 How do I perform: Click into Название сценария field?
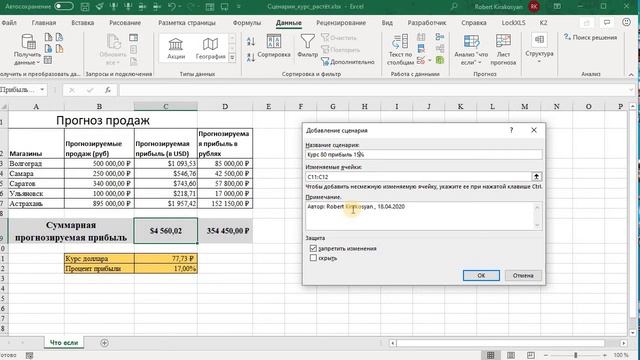tap(424, 155)
